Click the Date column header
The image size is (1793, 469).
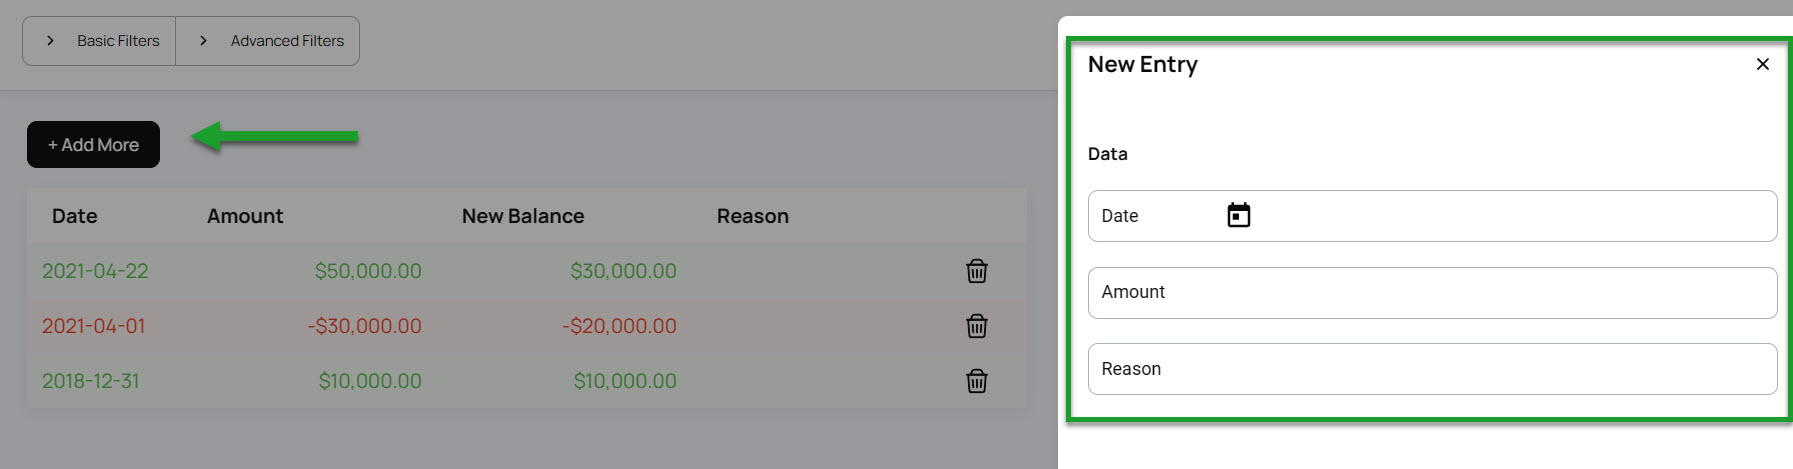[75, 216]
